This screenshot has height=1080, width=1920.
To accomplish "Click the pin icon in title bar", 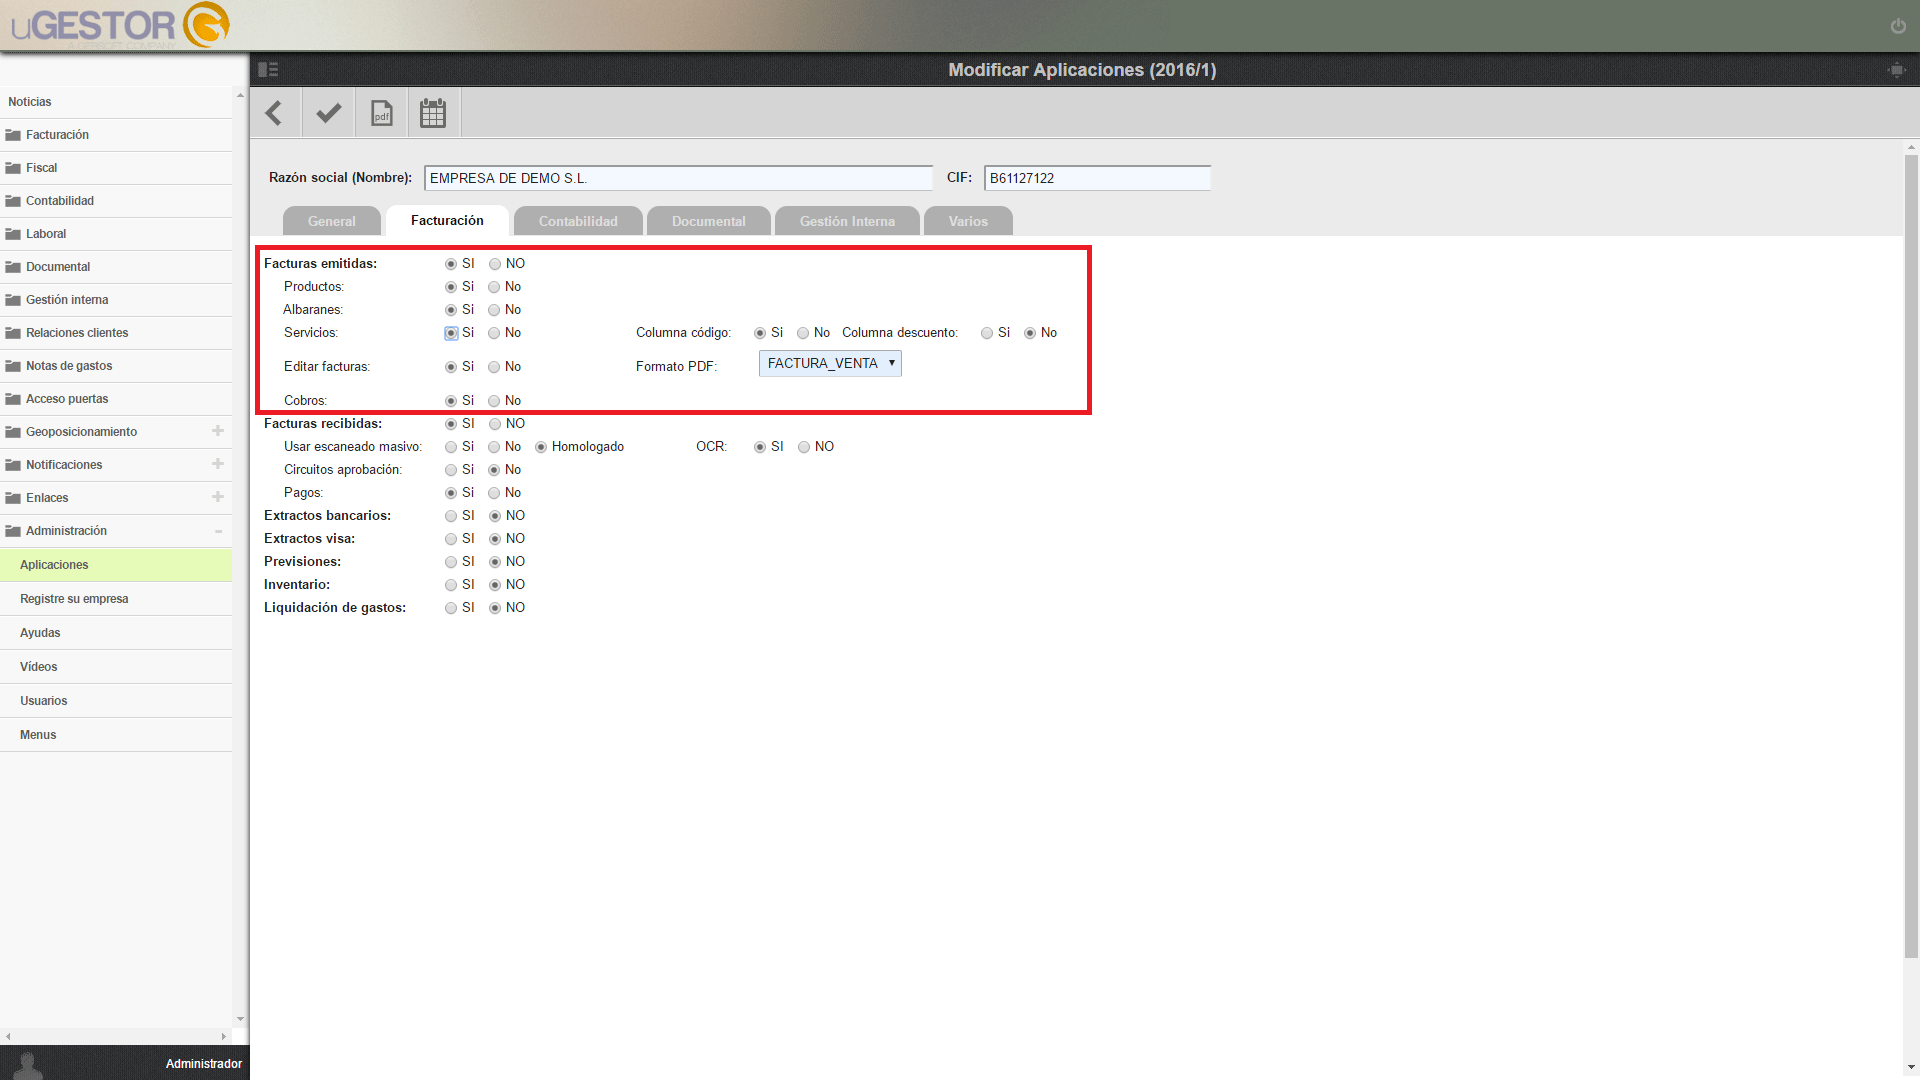I will 1896,70.
